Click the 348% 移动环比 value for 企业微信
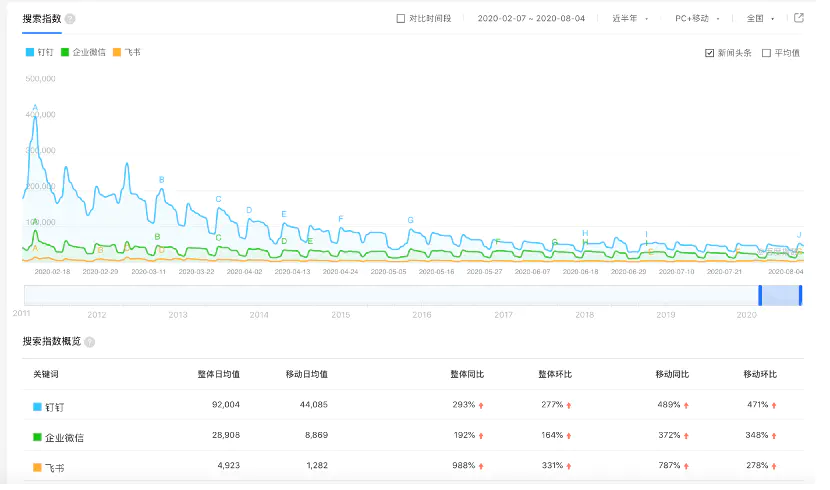The image size is (830, 490). click(757, 435)
